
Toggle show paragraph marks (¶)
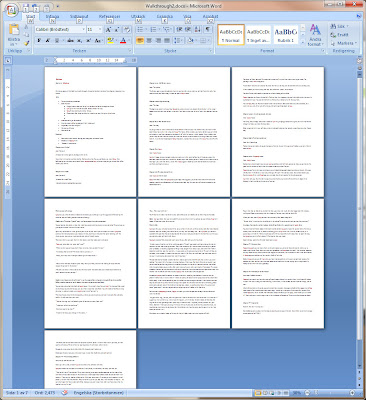tap(208, 30)
